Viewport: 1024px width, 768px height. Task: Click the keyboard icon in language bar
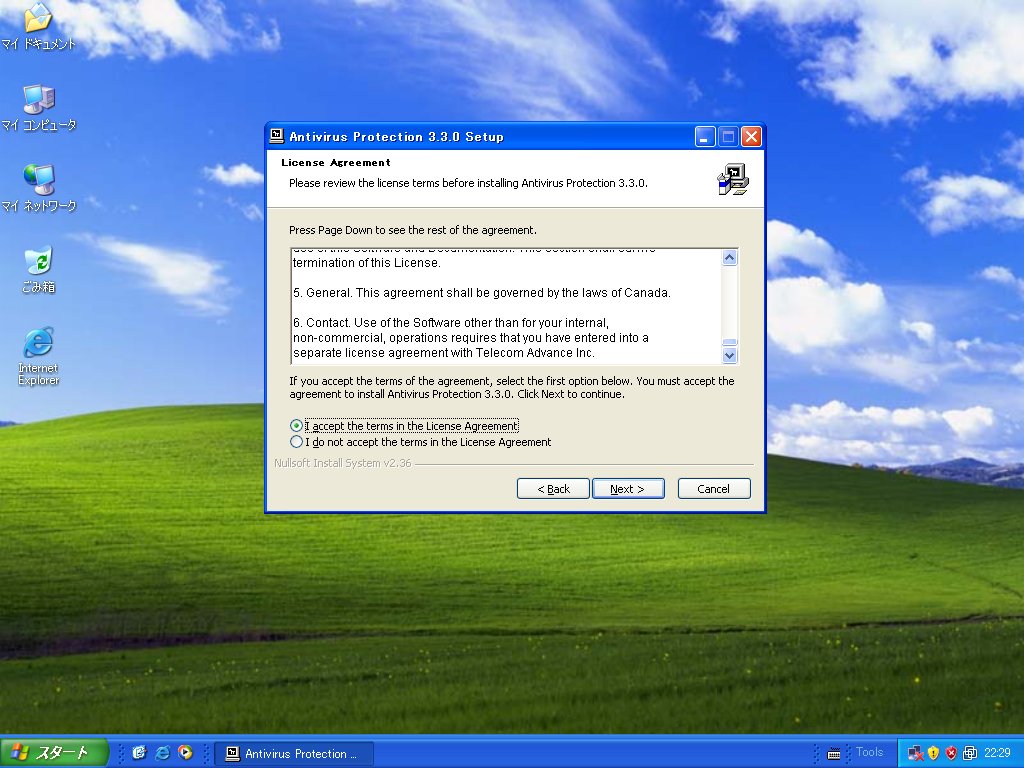pos(834,754)
